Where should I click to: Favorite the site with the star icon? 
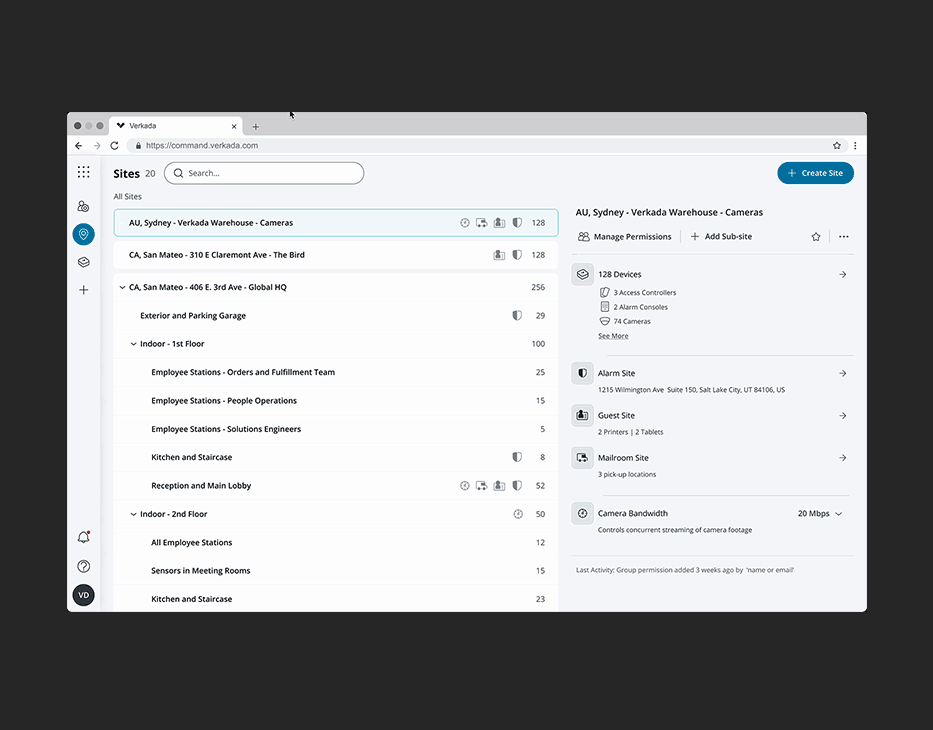[x=816, y=237]
